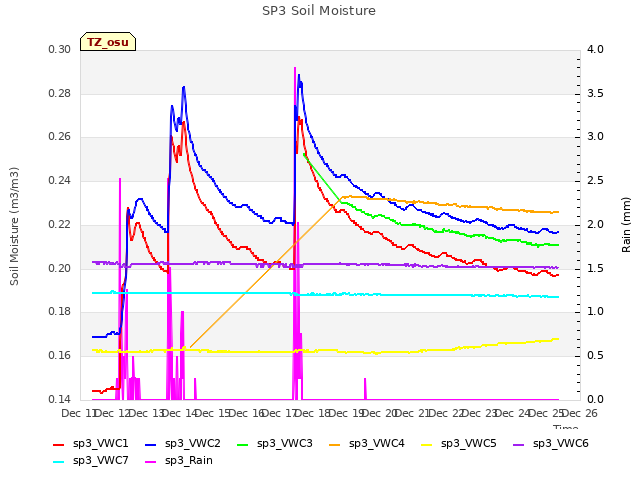Click the 2.0 rain axis tick label

(x=595, y=224)
